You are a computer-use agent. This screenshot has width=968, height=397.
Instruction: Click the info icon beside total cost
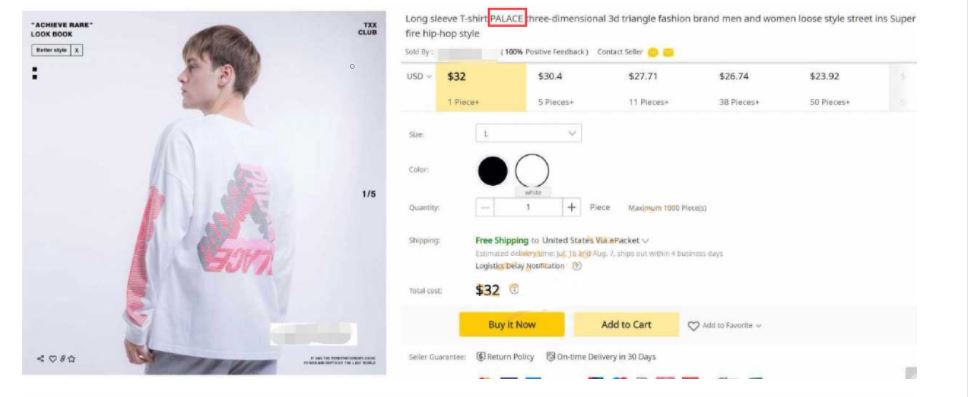pos(514,289)
